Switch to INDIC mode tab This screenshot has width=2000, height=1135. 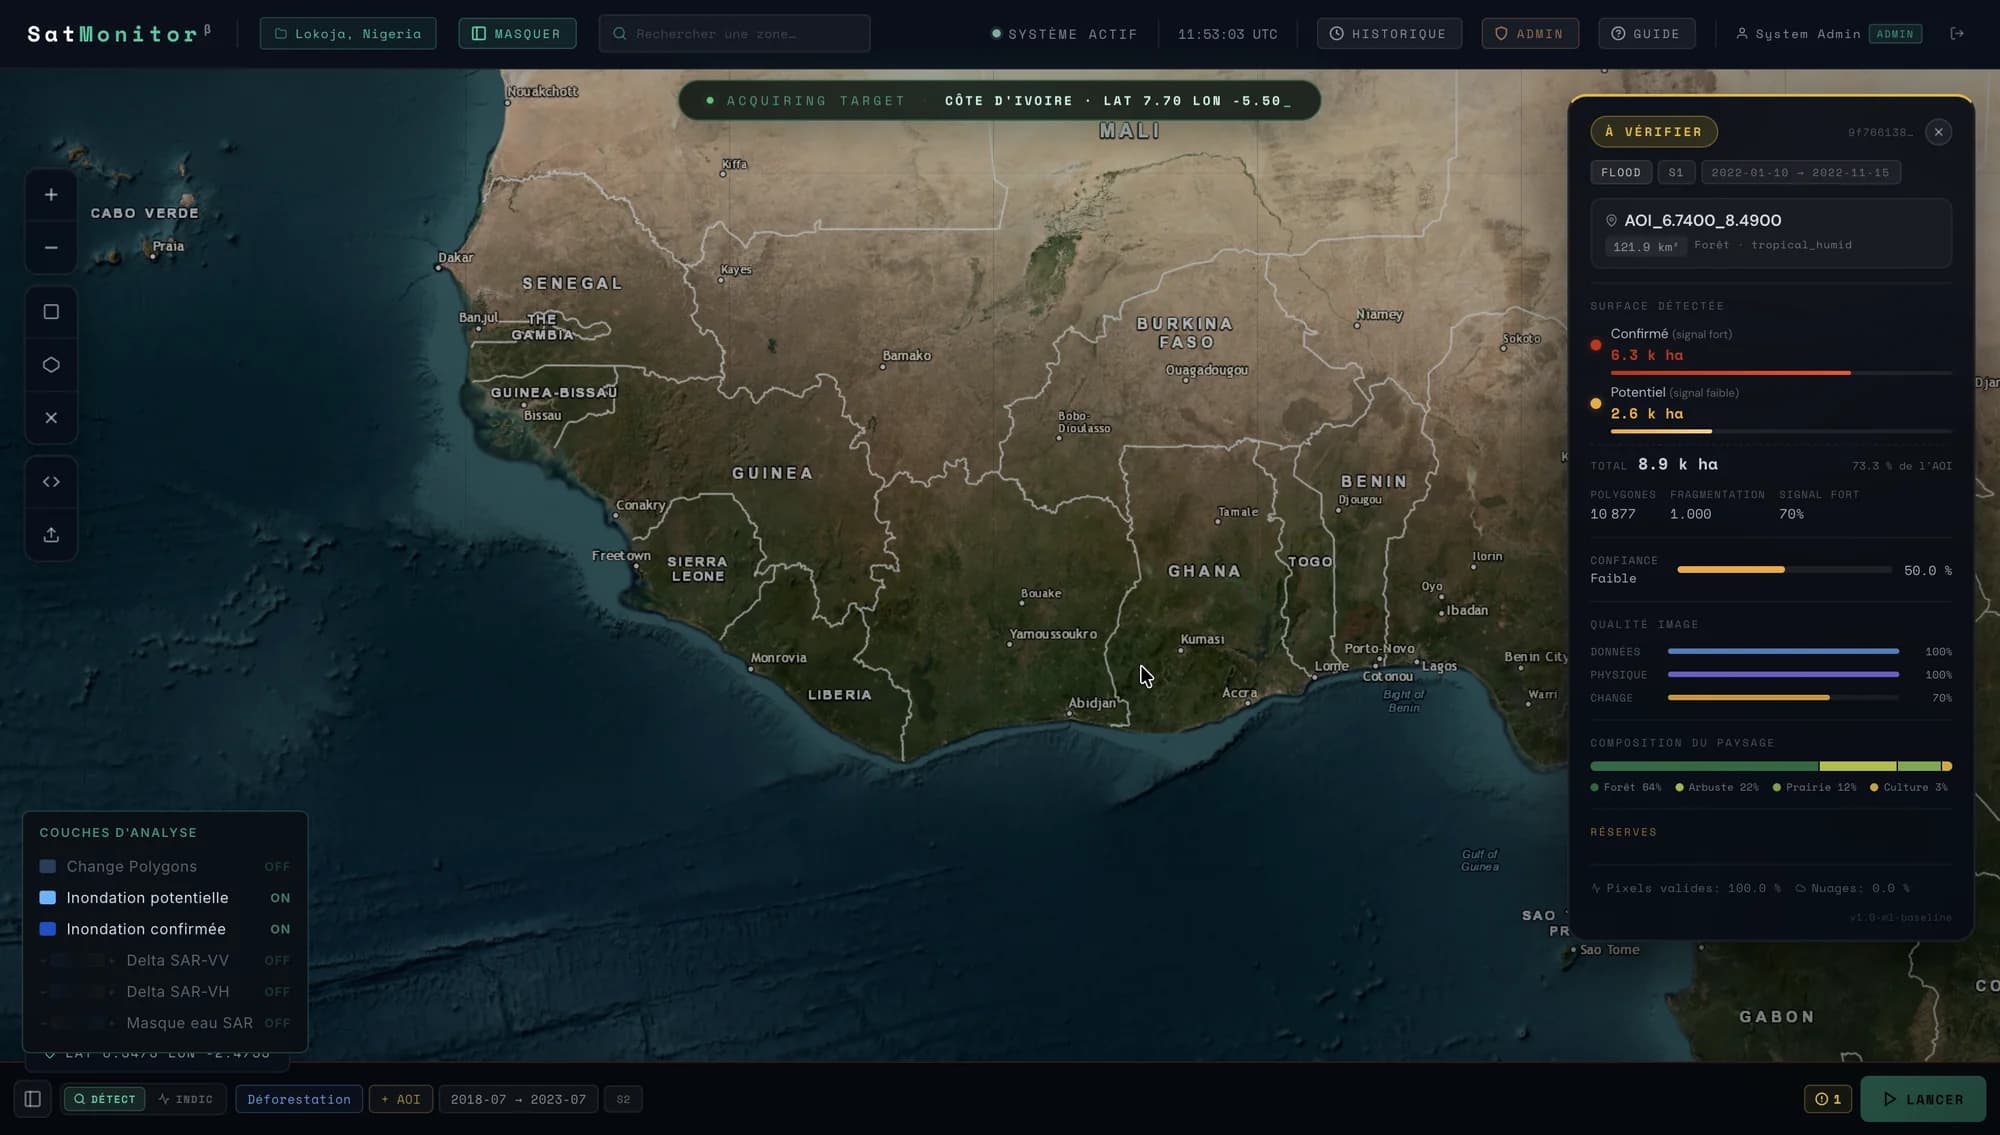(186, 1099)
